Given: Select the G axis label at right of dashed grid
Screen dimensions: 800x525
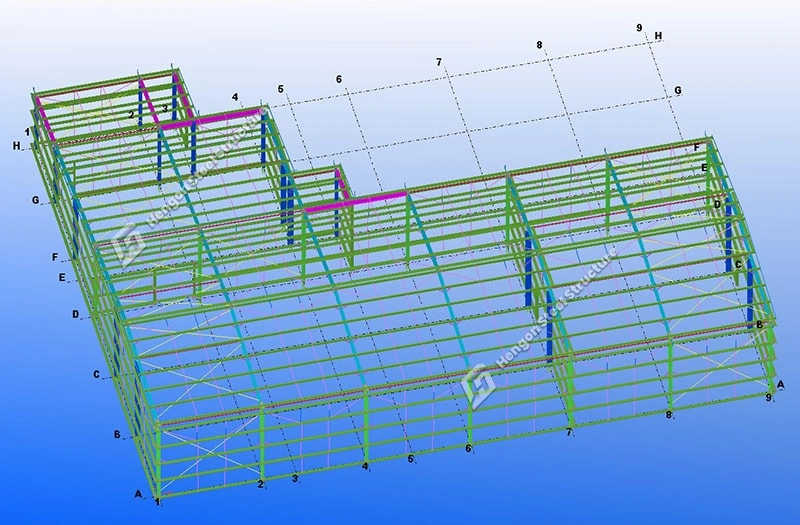Looking at the screenshot, I should 678,91.
